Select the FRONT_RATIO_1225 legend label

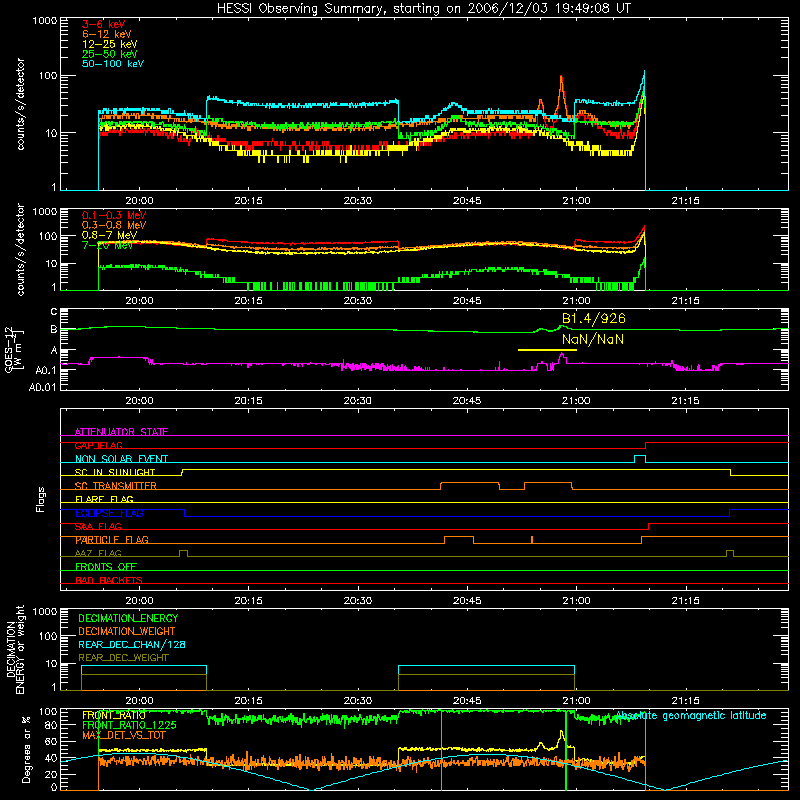click(129, 726)
